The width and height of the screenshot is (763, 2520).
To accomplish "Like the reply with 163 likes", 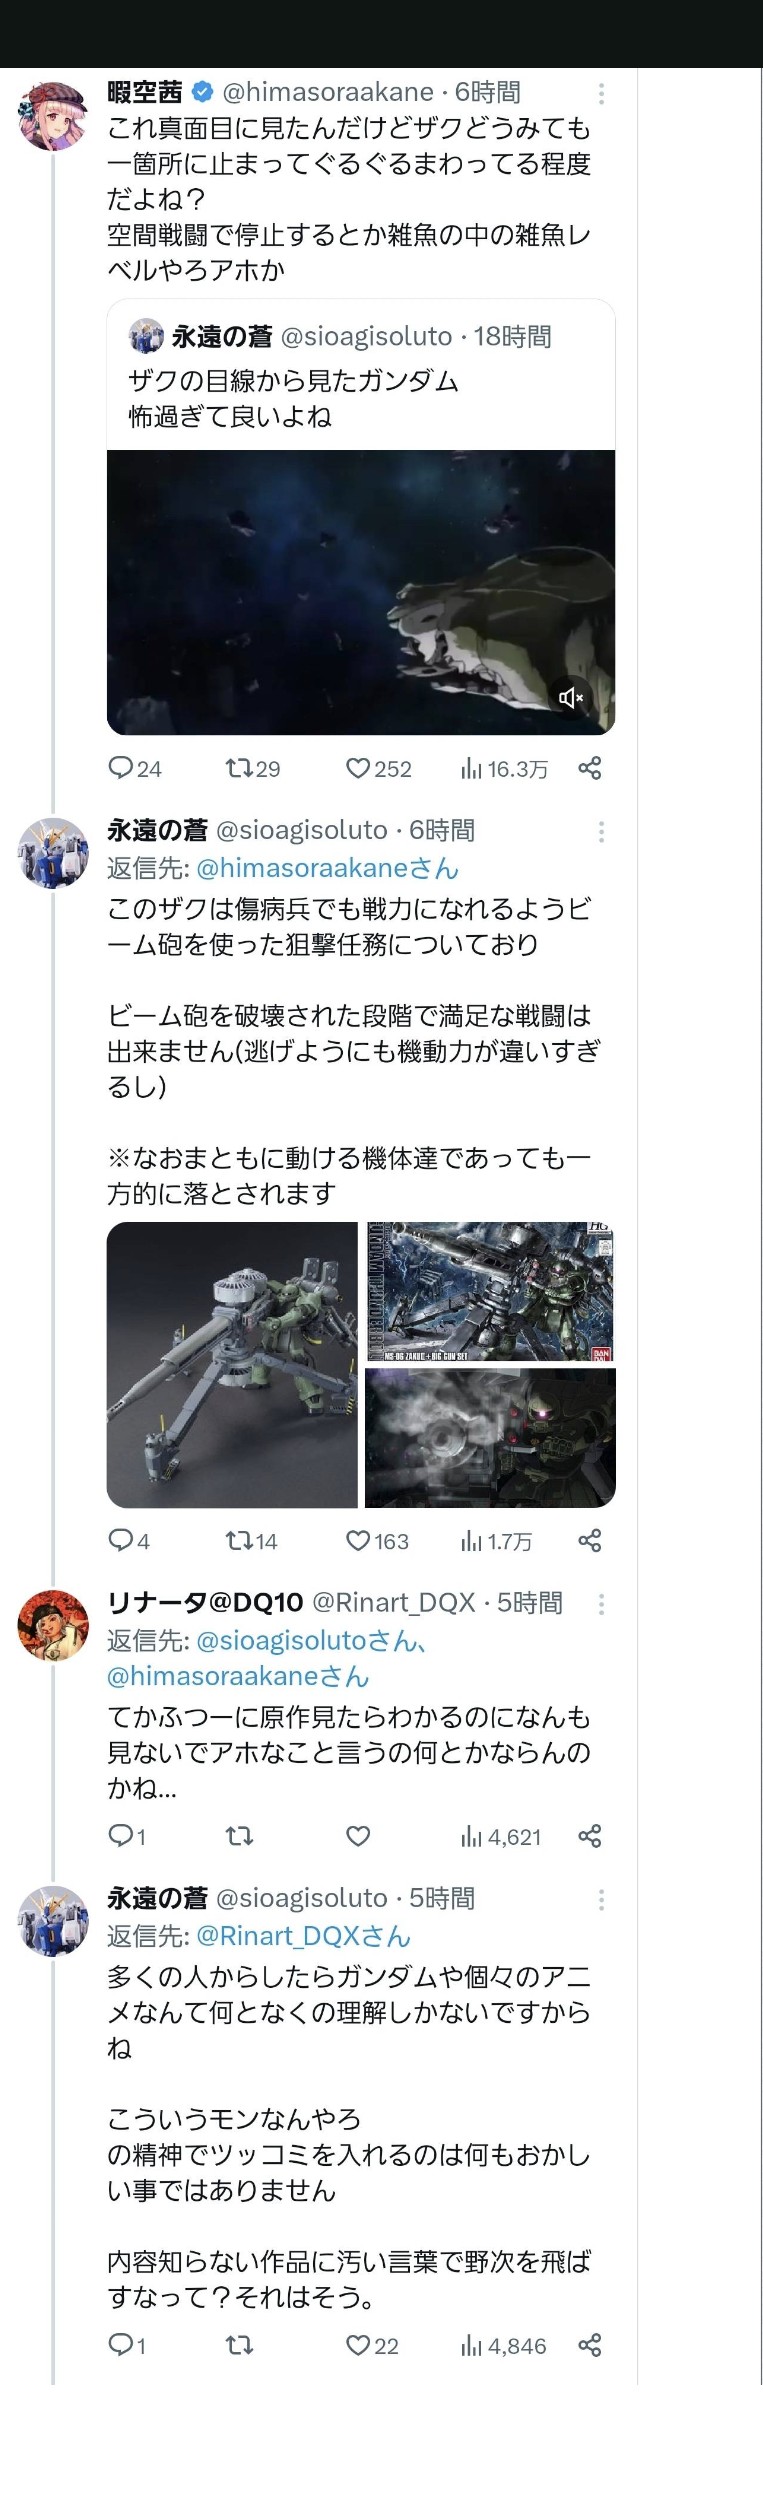I will coord(377,1541).
